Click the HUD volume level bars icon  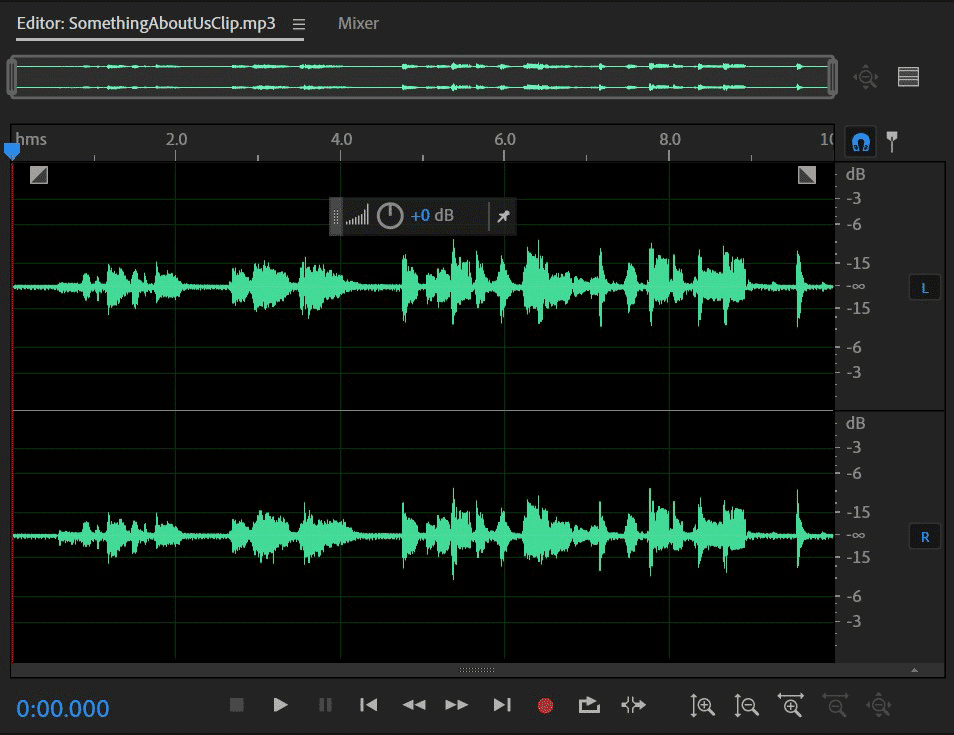pos(357,215)
